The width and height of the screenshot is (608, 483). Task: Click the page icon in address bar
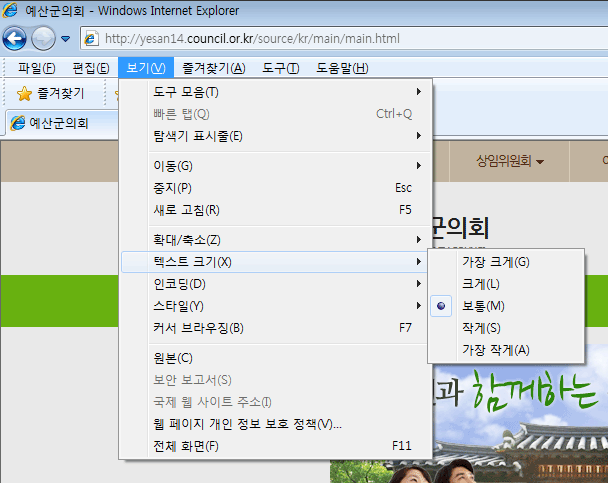coord(93,39)
